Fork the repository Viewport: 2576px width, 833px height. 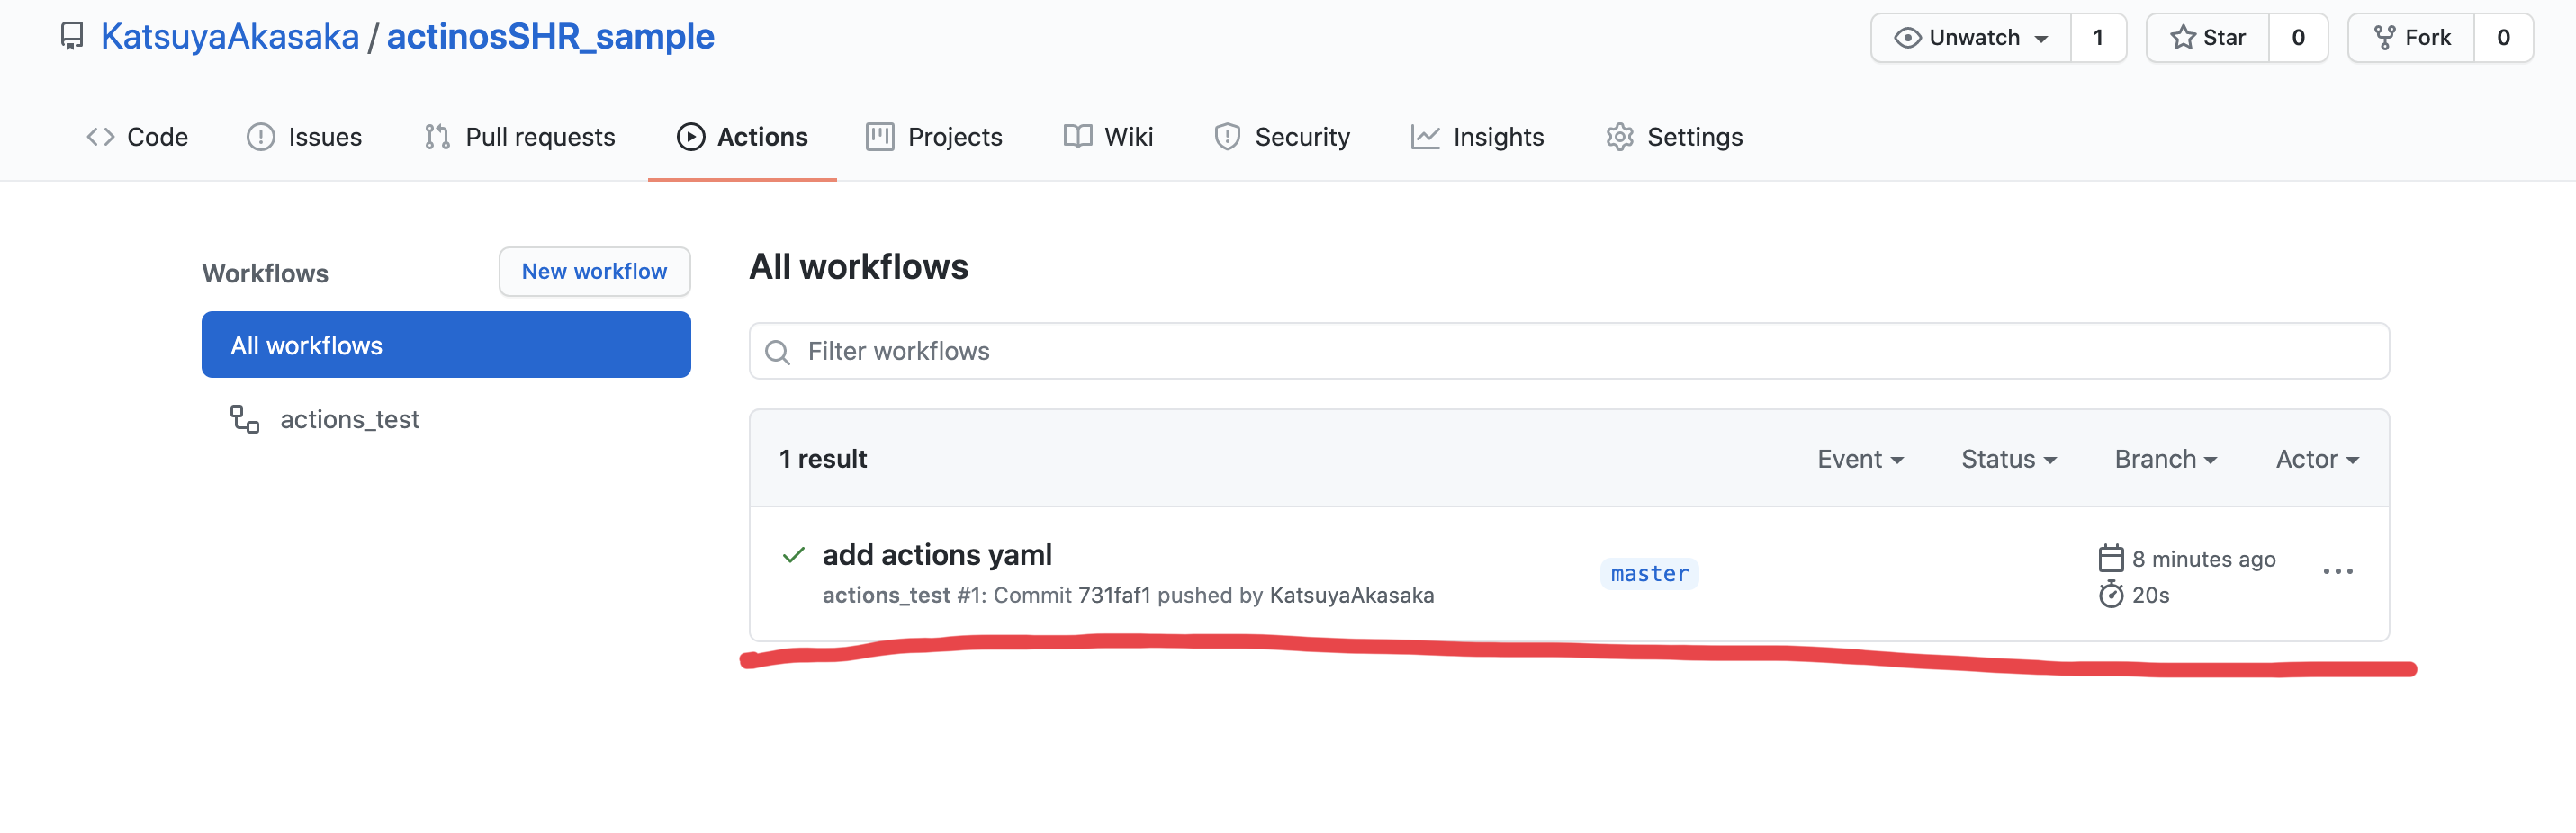tap(2412, 38)
